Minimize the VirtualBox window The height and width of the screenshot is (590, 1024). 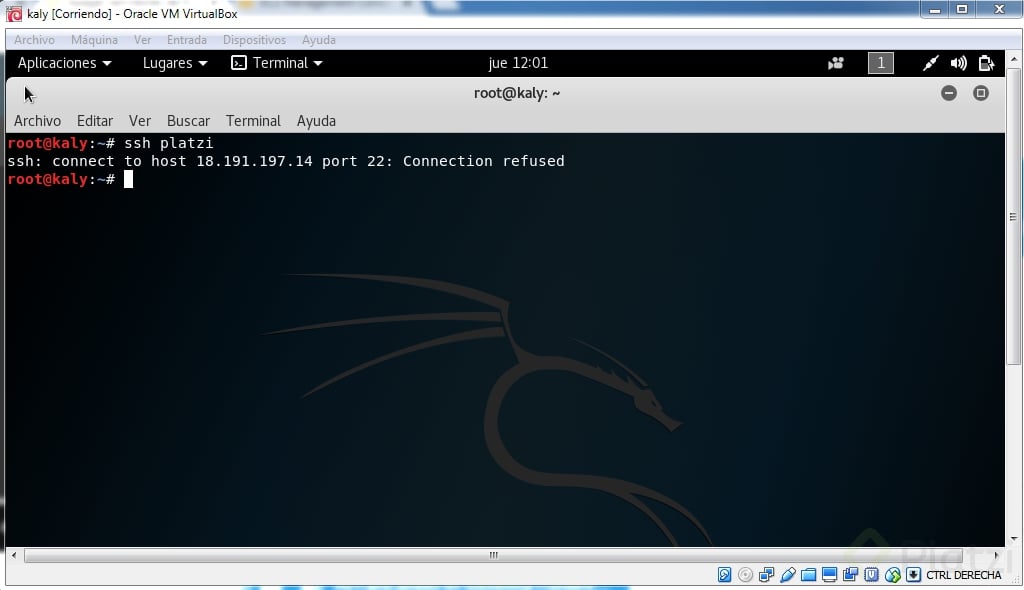coord(935,10)
